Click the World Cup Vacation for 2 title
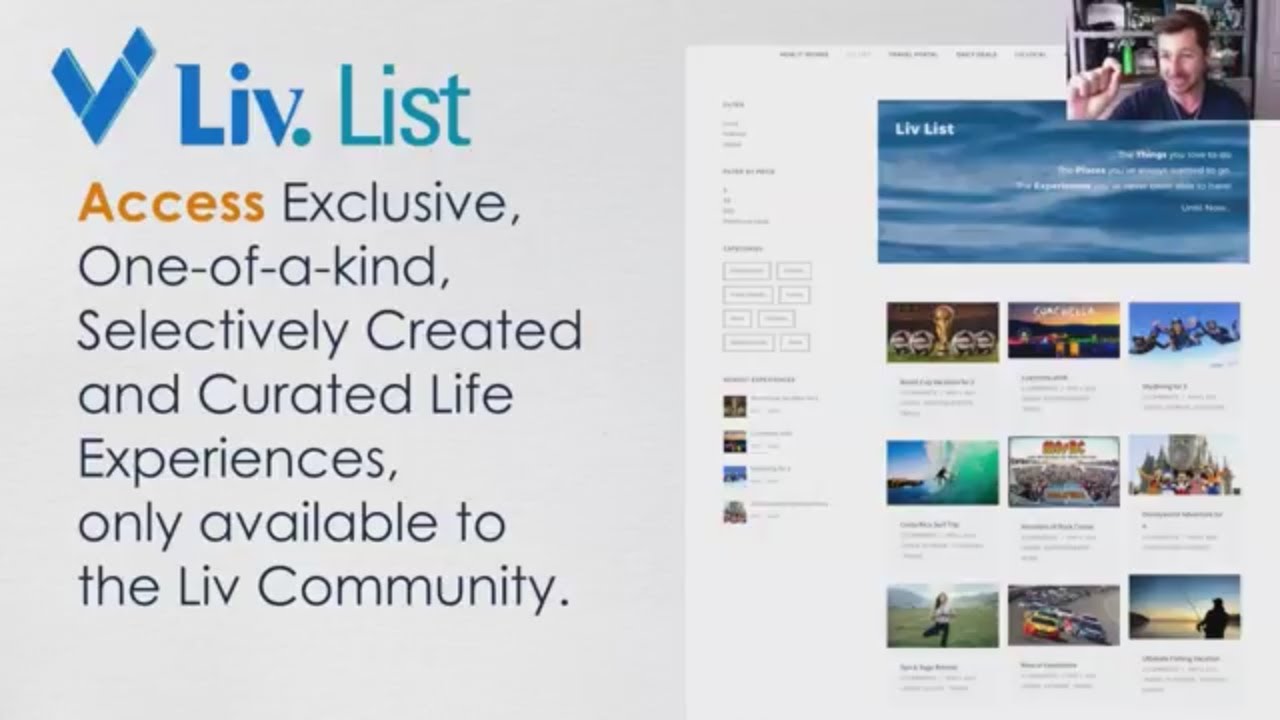Image resolution: width=1280 pixels, height=720 pixels. tap(936, 381)
